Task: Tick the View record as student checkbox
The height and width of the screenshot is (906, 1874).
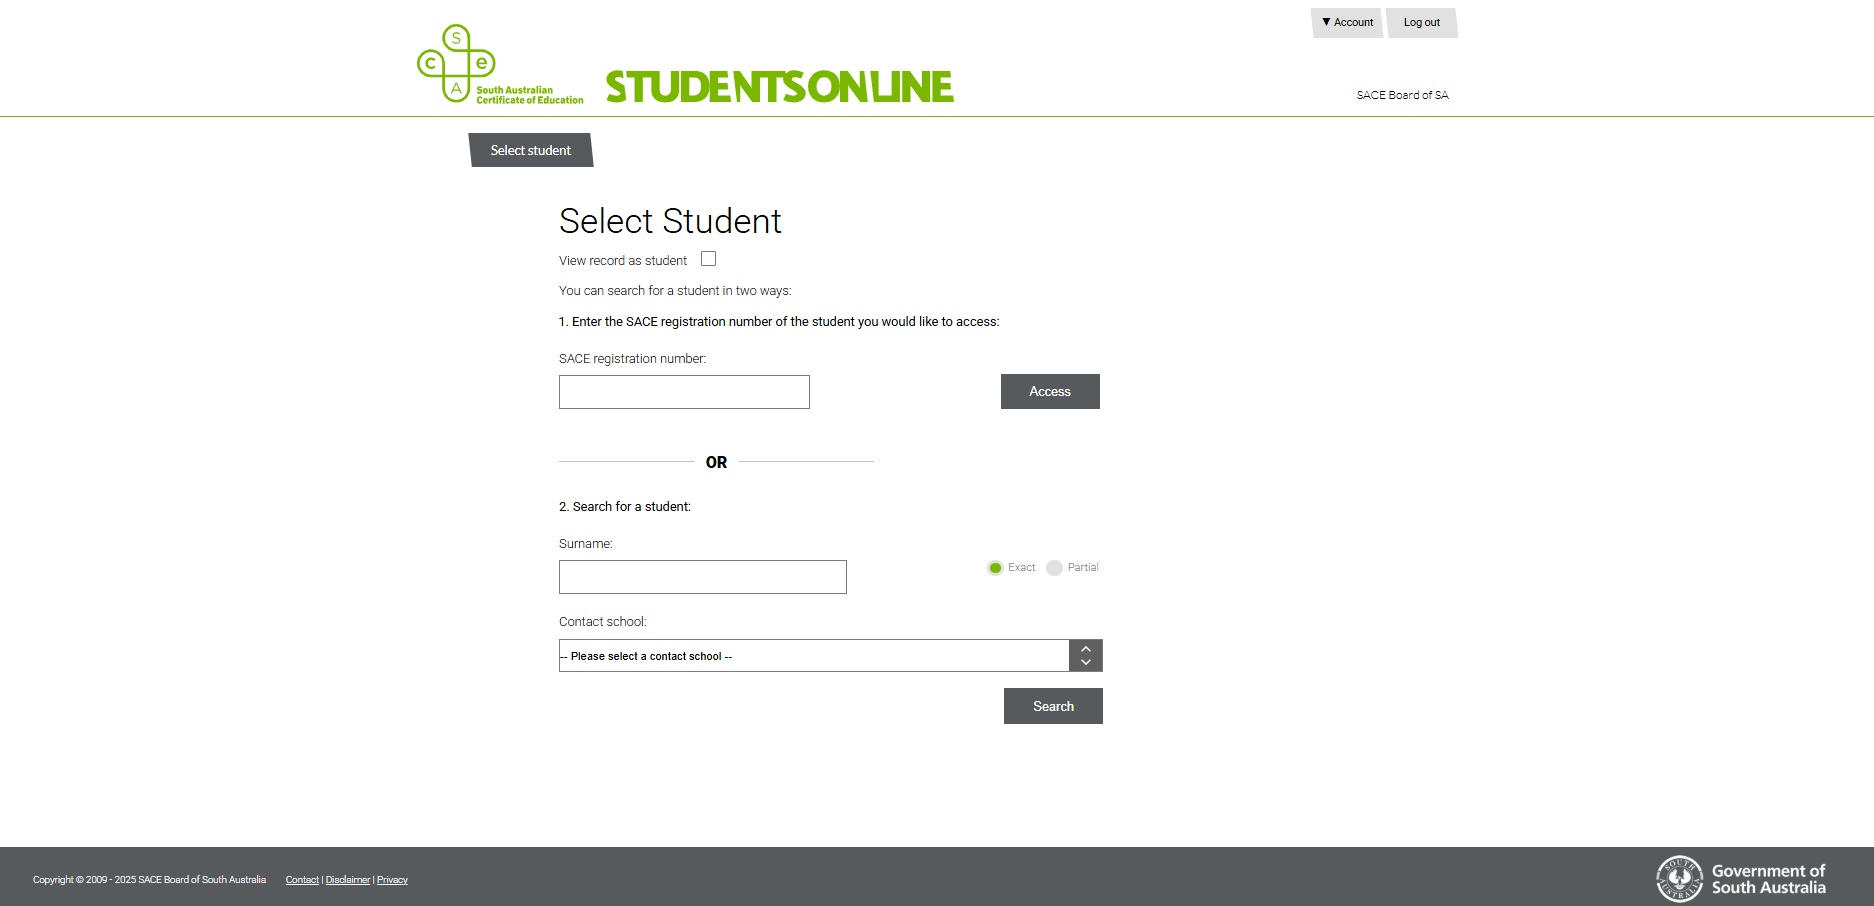Action: 709,259
